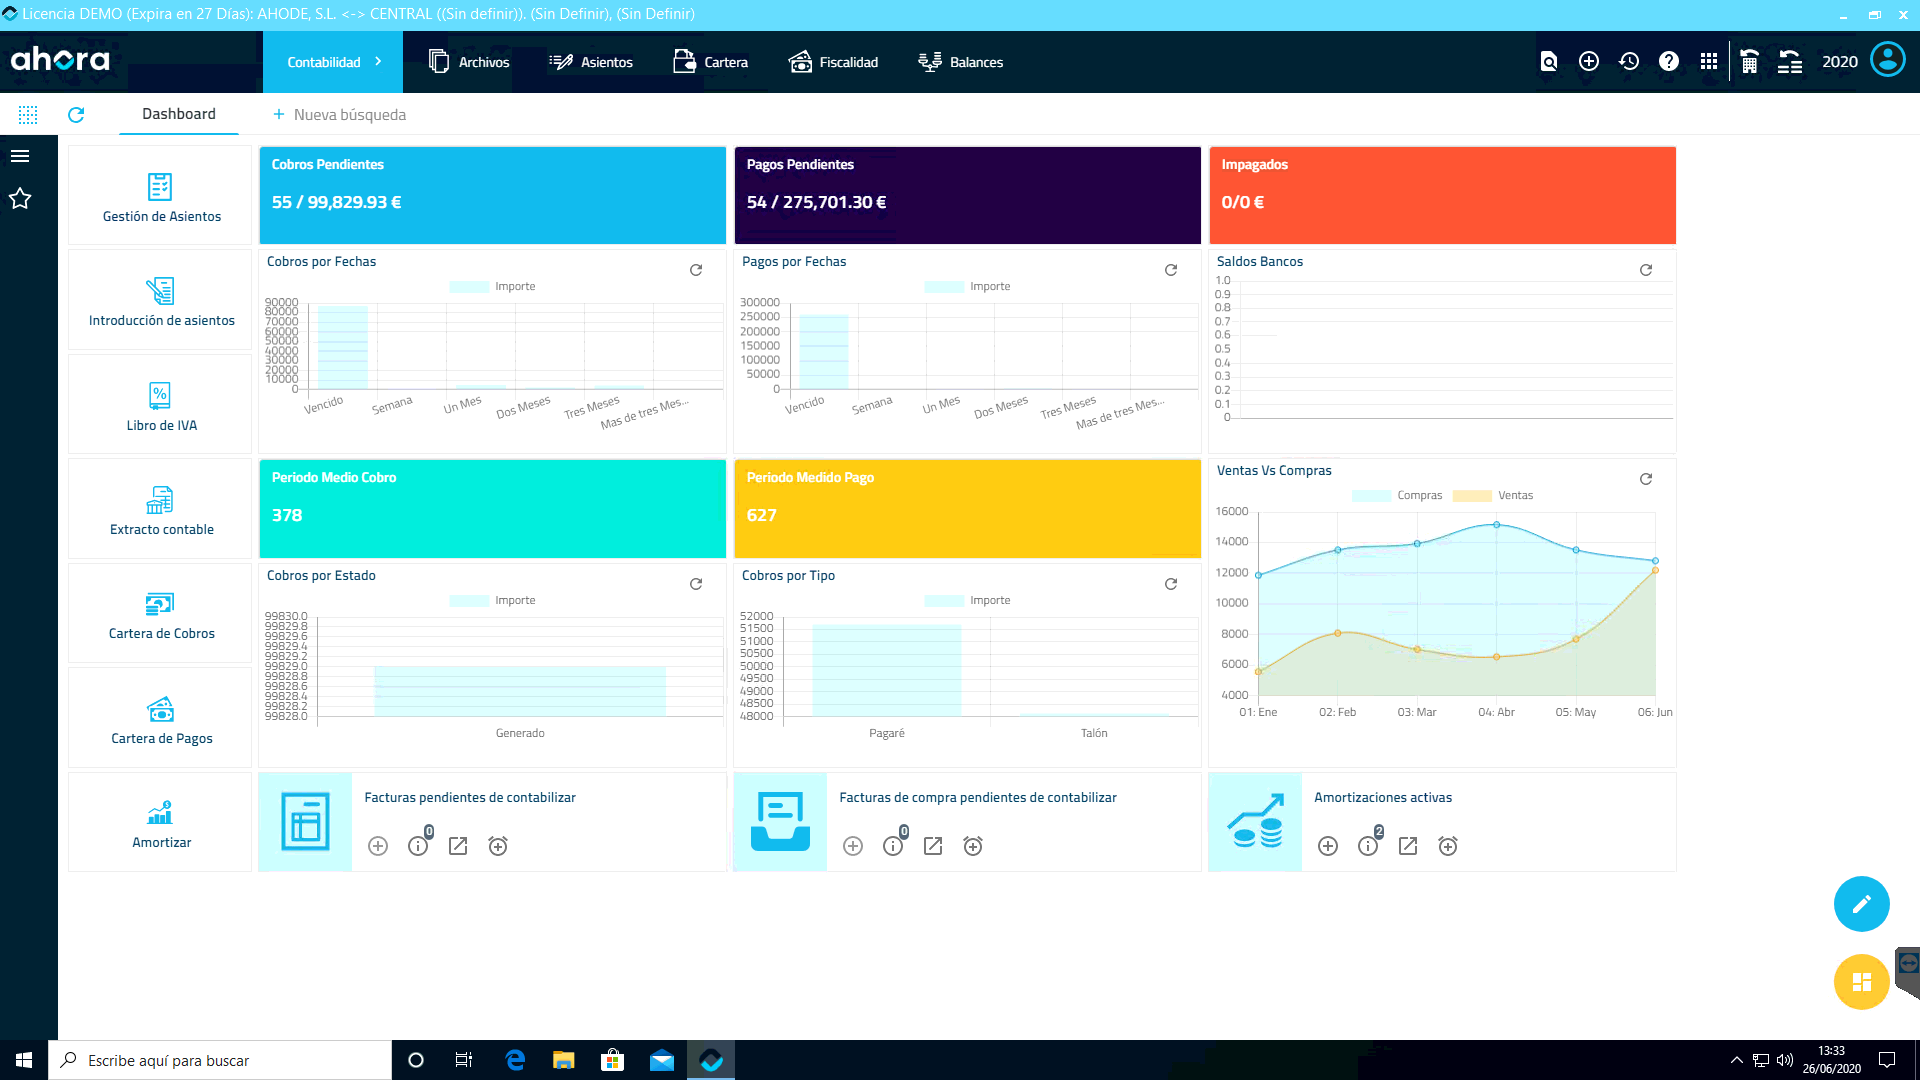Open the 2020 fiscal year selector
This screenshot has height=1080, width=1920.
click(x=1839, y=62)
